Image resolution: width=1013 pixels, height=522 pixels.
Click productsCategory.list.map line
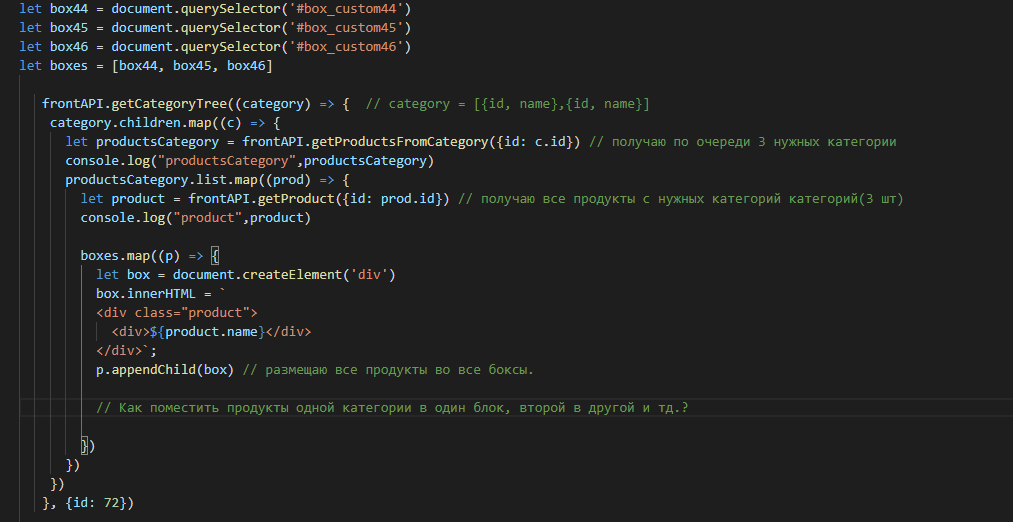(207, 180)
